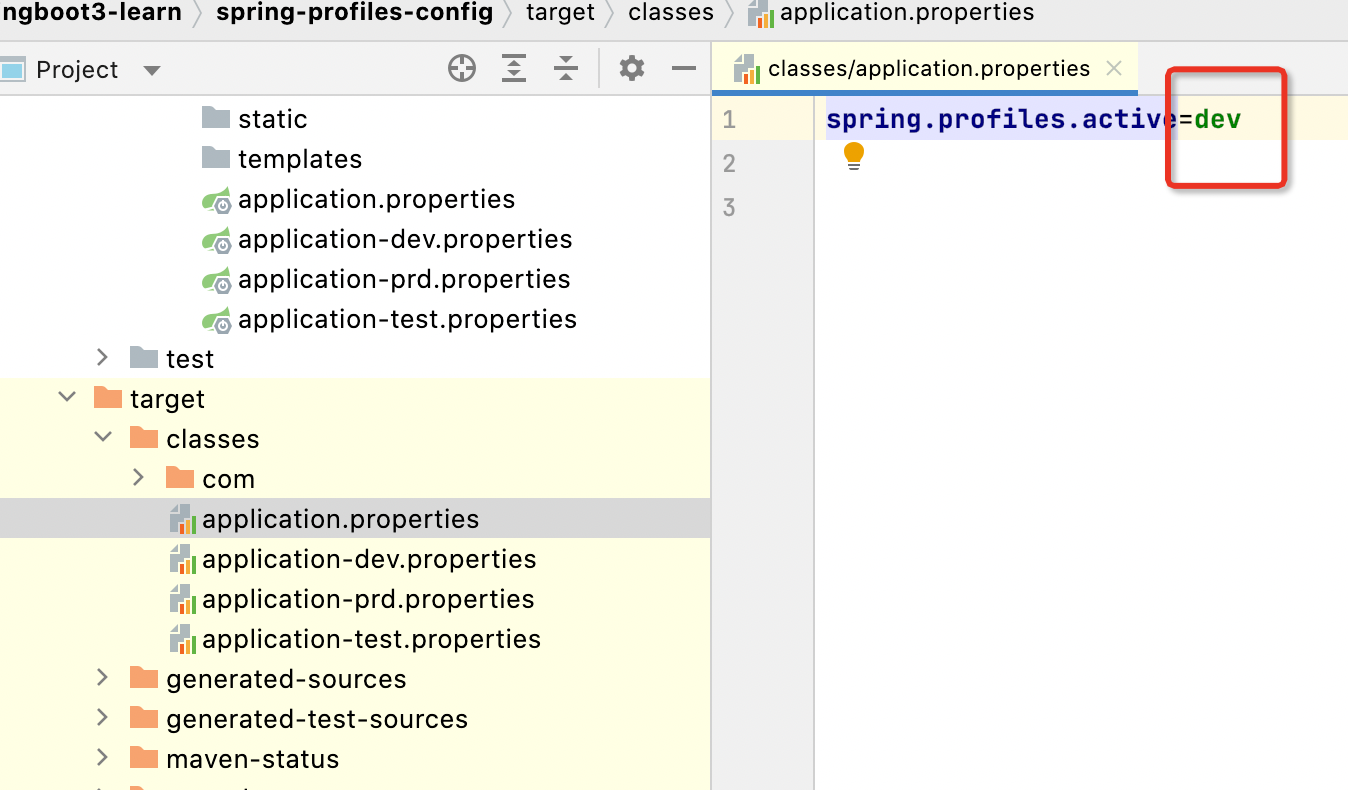
Task: Expand the generated-sources folder
Action: (x=102, y=678)
